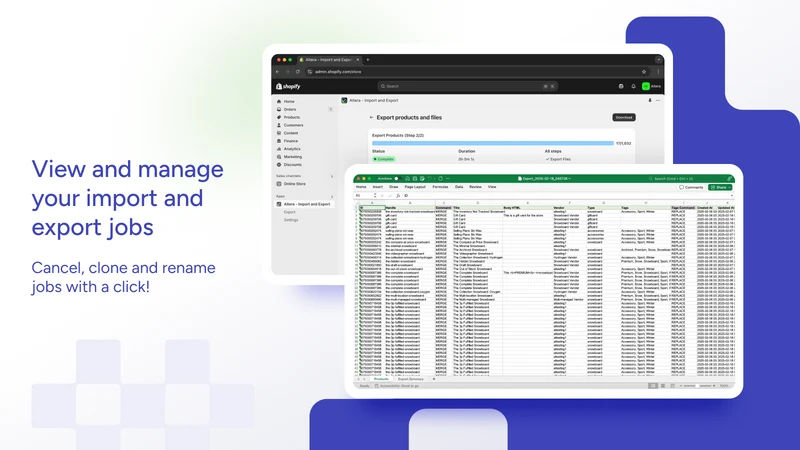Click the browser forward arrow
800x450 pixels.
point(288,72)
